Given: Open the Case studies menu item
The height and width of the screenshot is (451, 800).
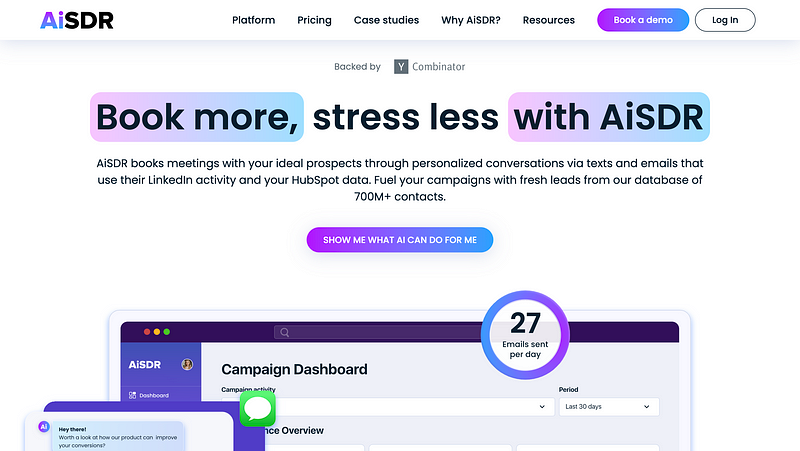Looking at the screenshot, I should pos(386,20).
